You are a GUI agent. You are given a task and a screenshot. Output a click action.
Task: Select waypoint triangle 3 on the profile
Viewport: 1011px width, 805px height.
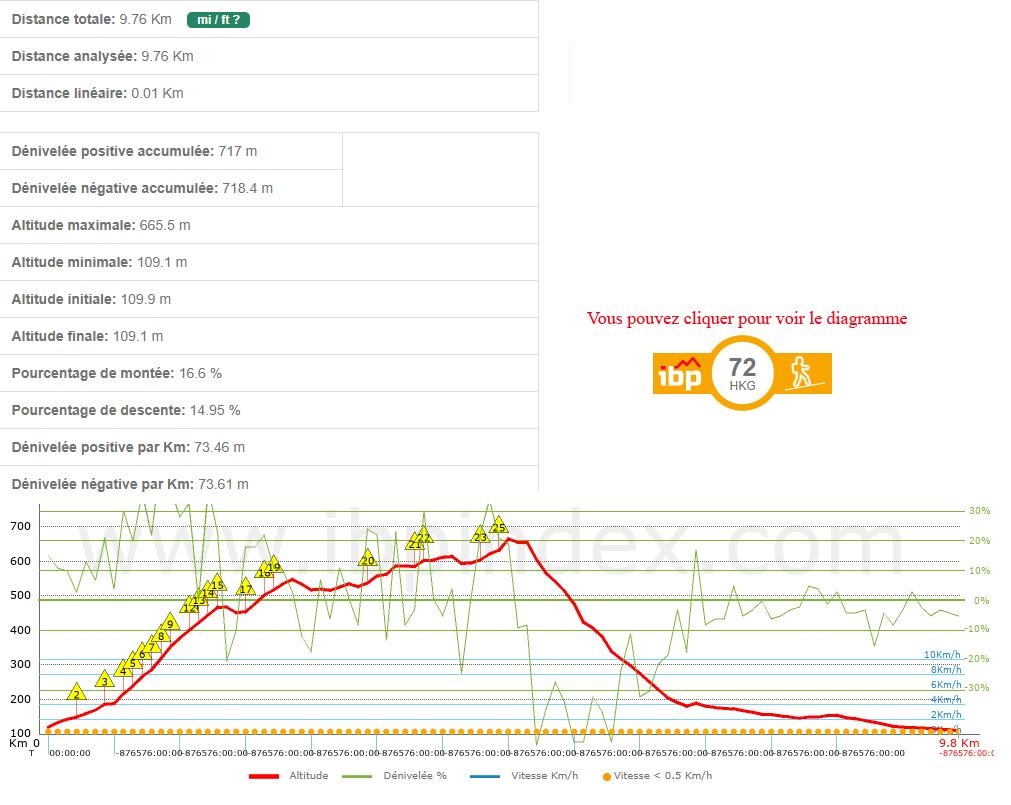tap(105, 681)
